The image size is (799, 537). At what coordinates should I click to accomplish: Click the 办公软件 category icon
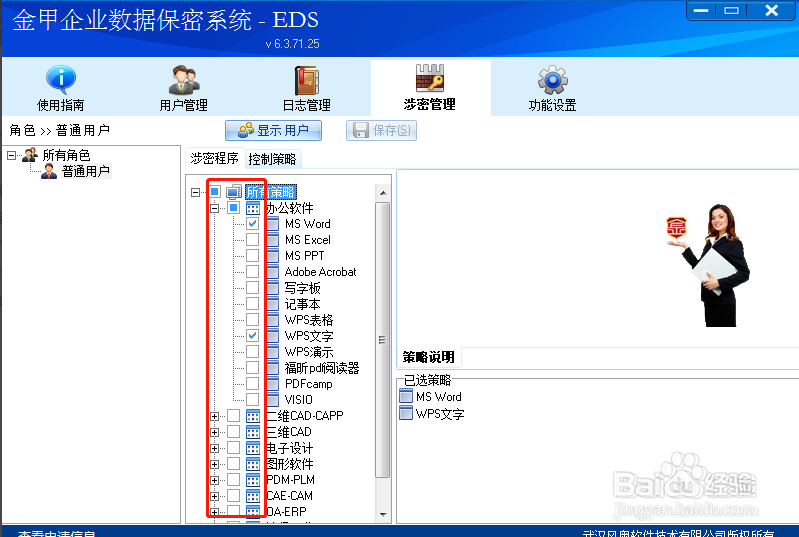pyautogui.click(x=253, y=208)
